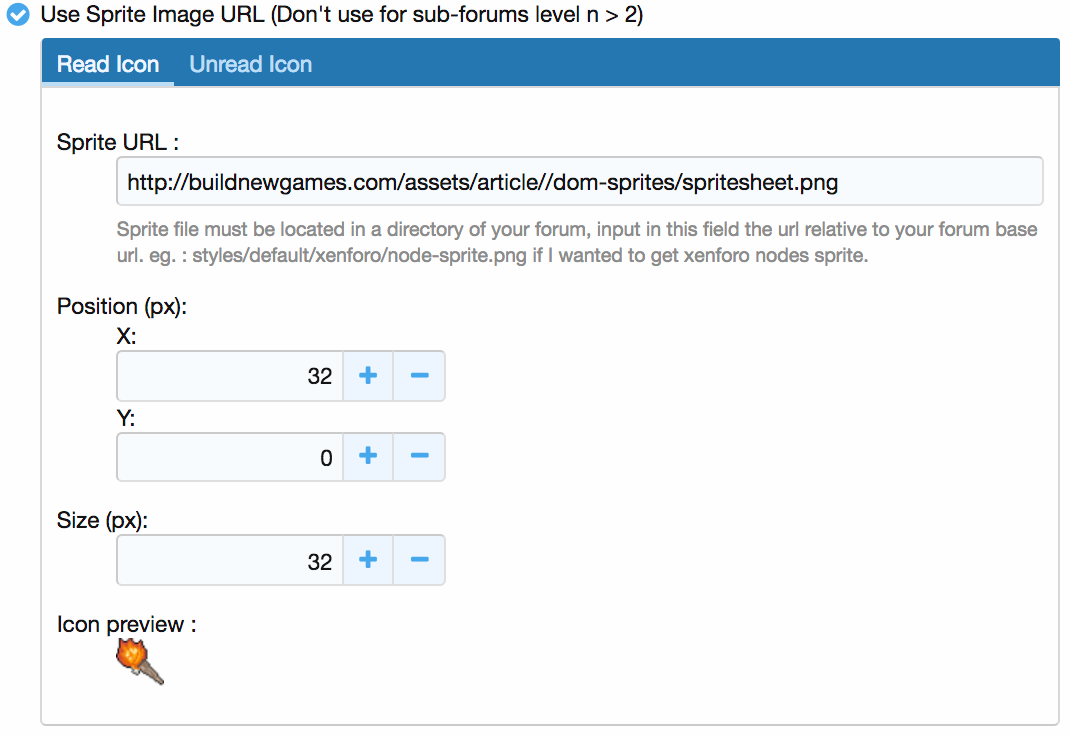Click the "Position (px):" label
The image size is (1070, 736).
tap(122, 306)
